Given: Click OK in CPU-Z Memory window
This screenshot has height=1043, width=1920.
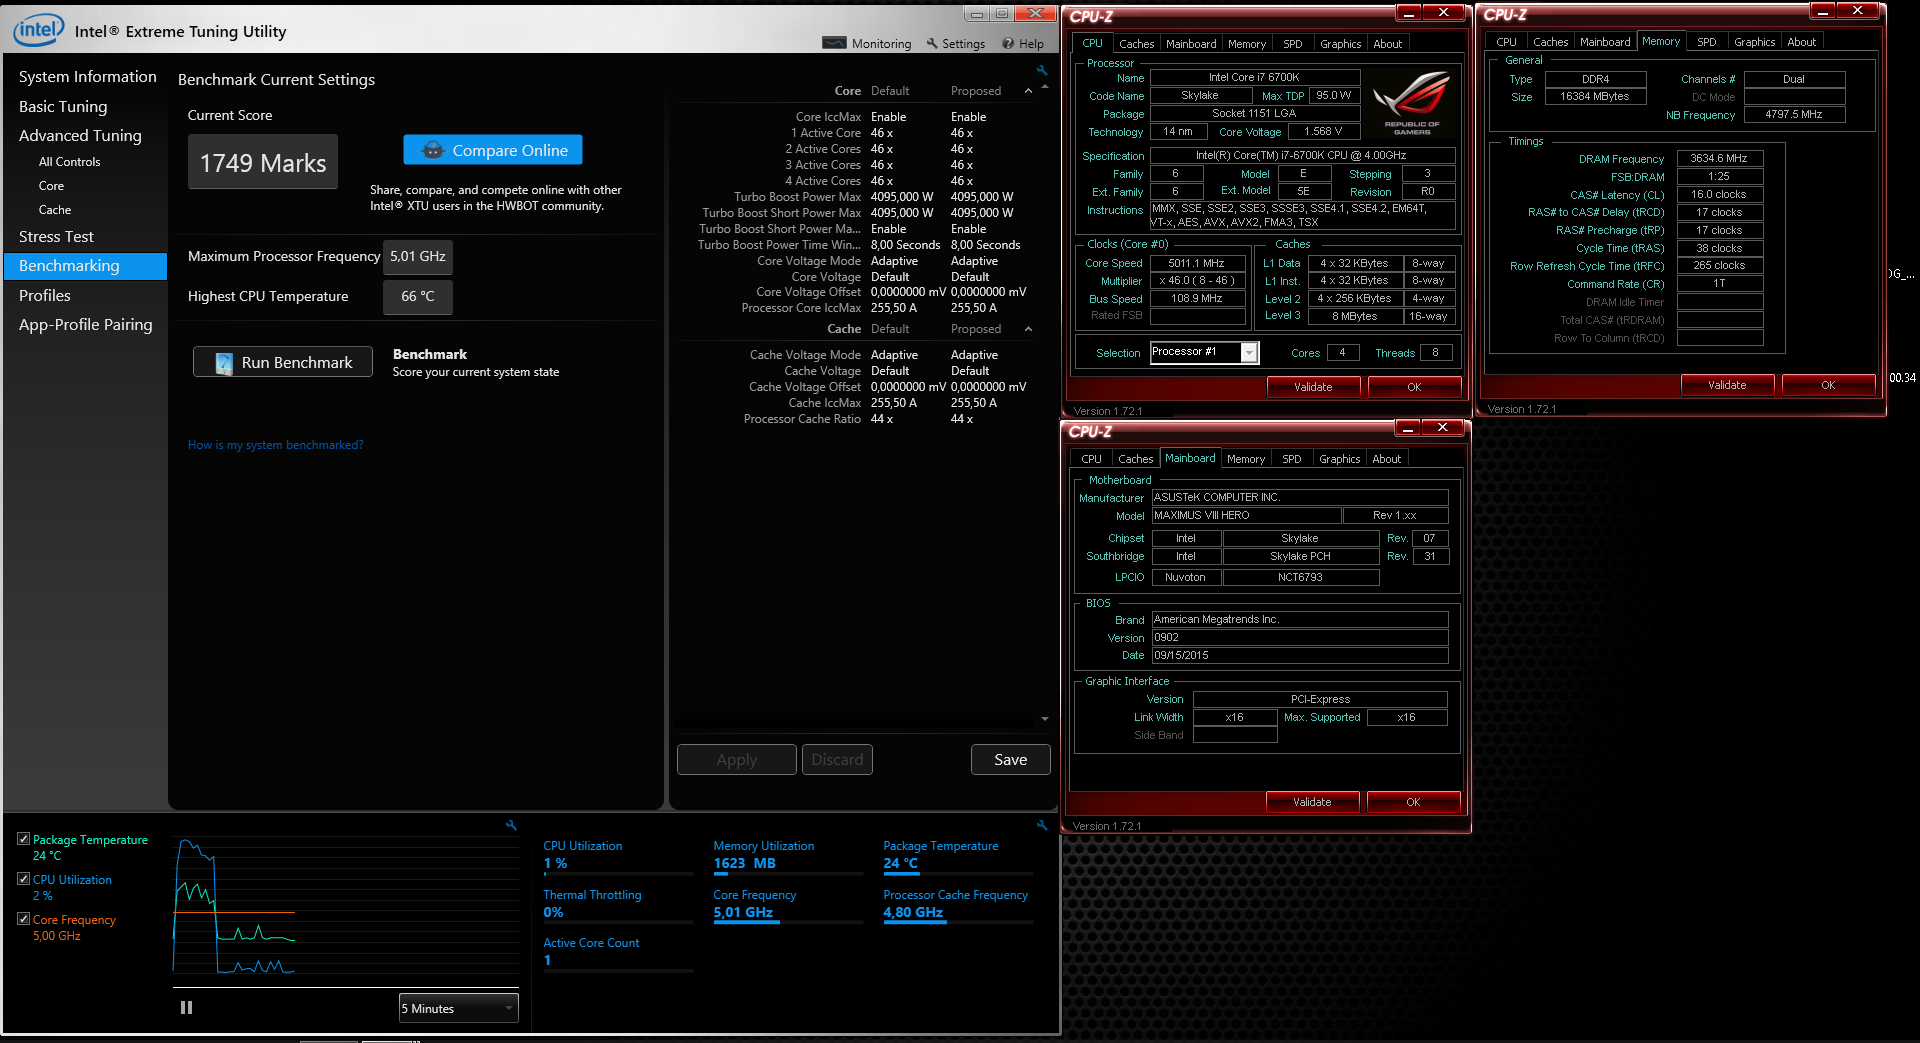Looking at the screenshot, I should [1828, 385].
